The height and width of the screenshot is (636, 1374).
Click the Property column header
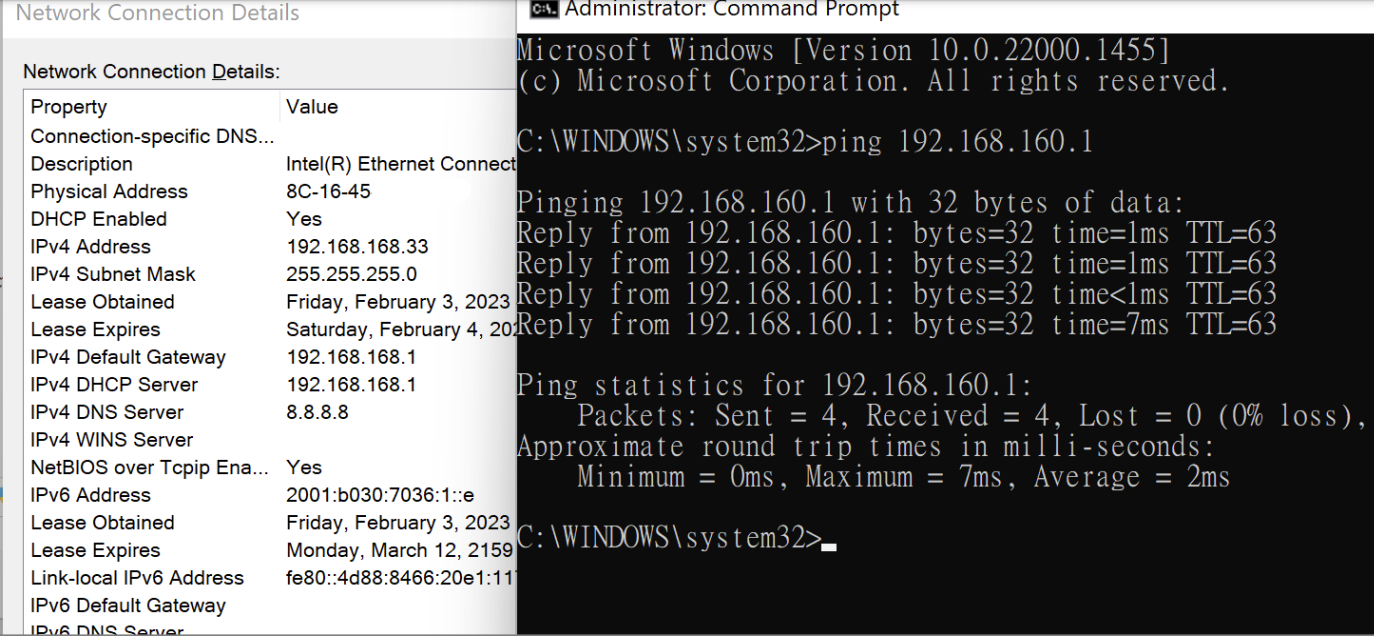pyautogui.click(x=69, y=107)
